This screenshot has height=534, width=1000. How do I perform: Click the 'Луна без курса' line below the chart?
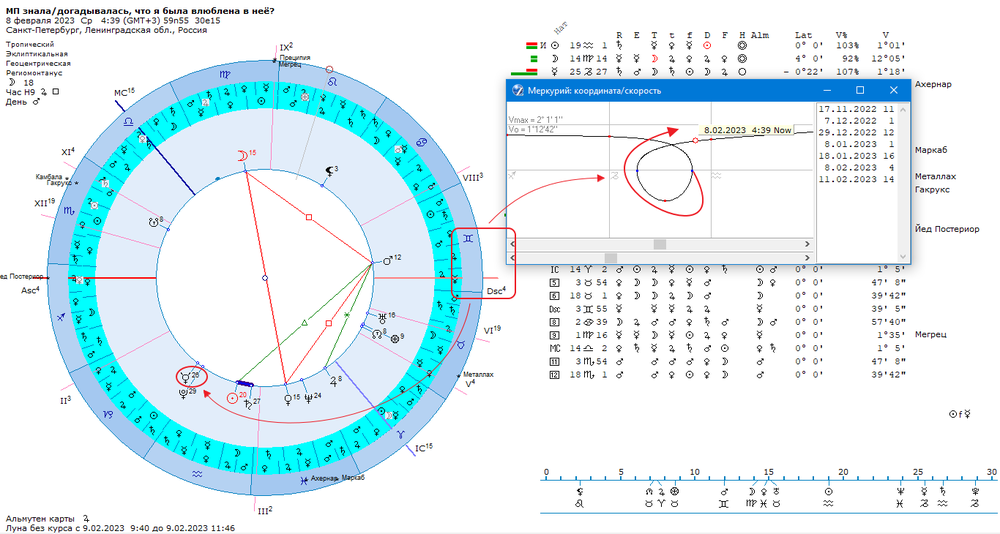(x=120, y=528)
